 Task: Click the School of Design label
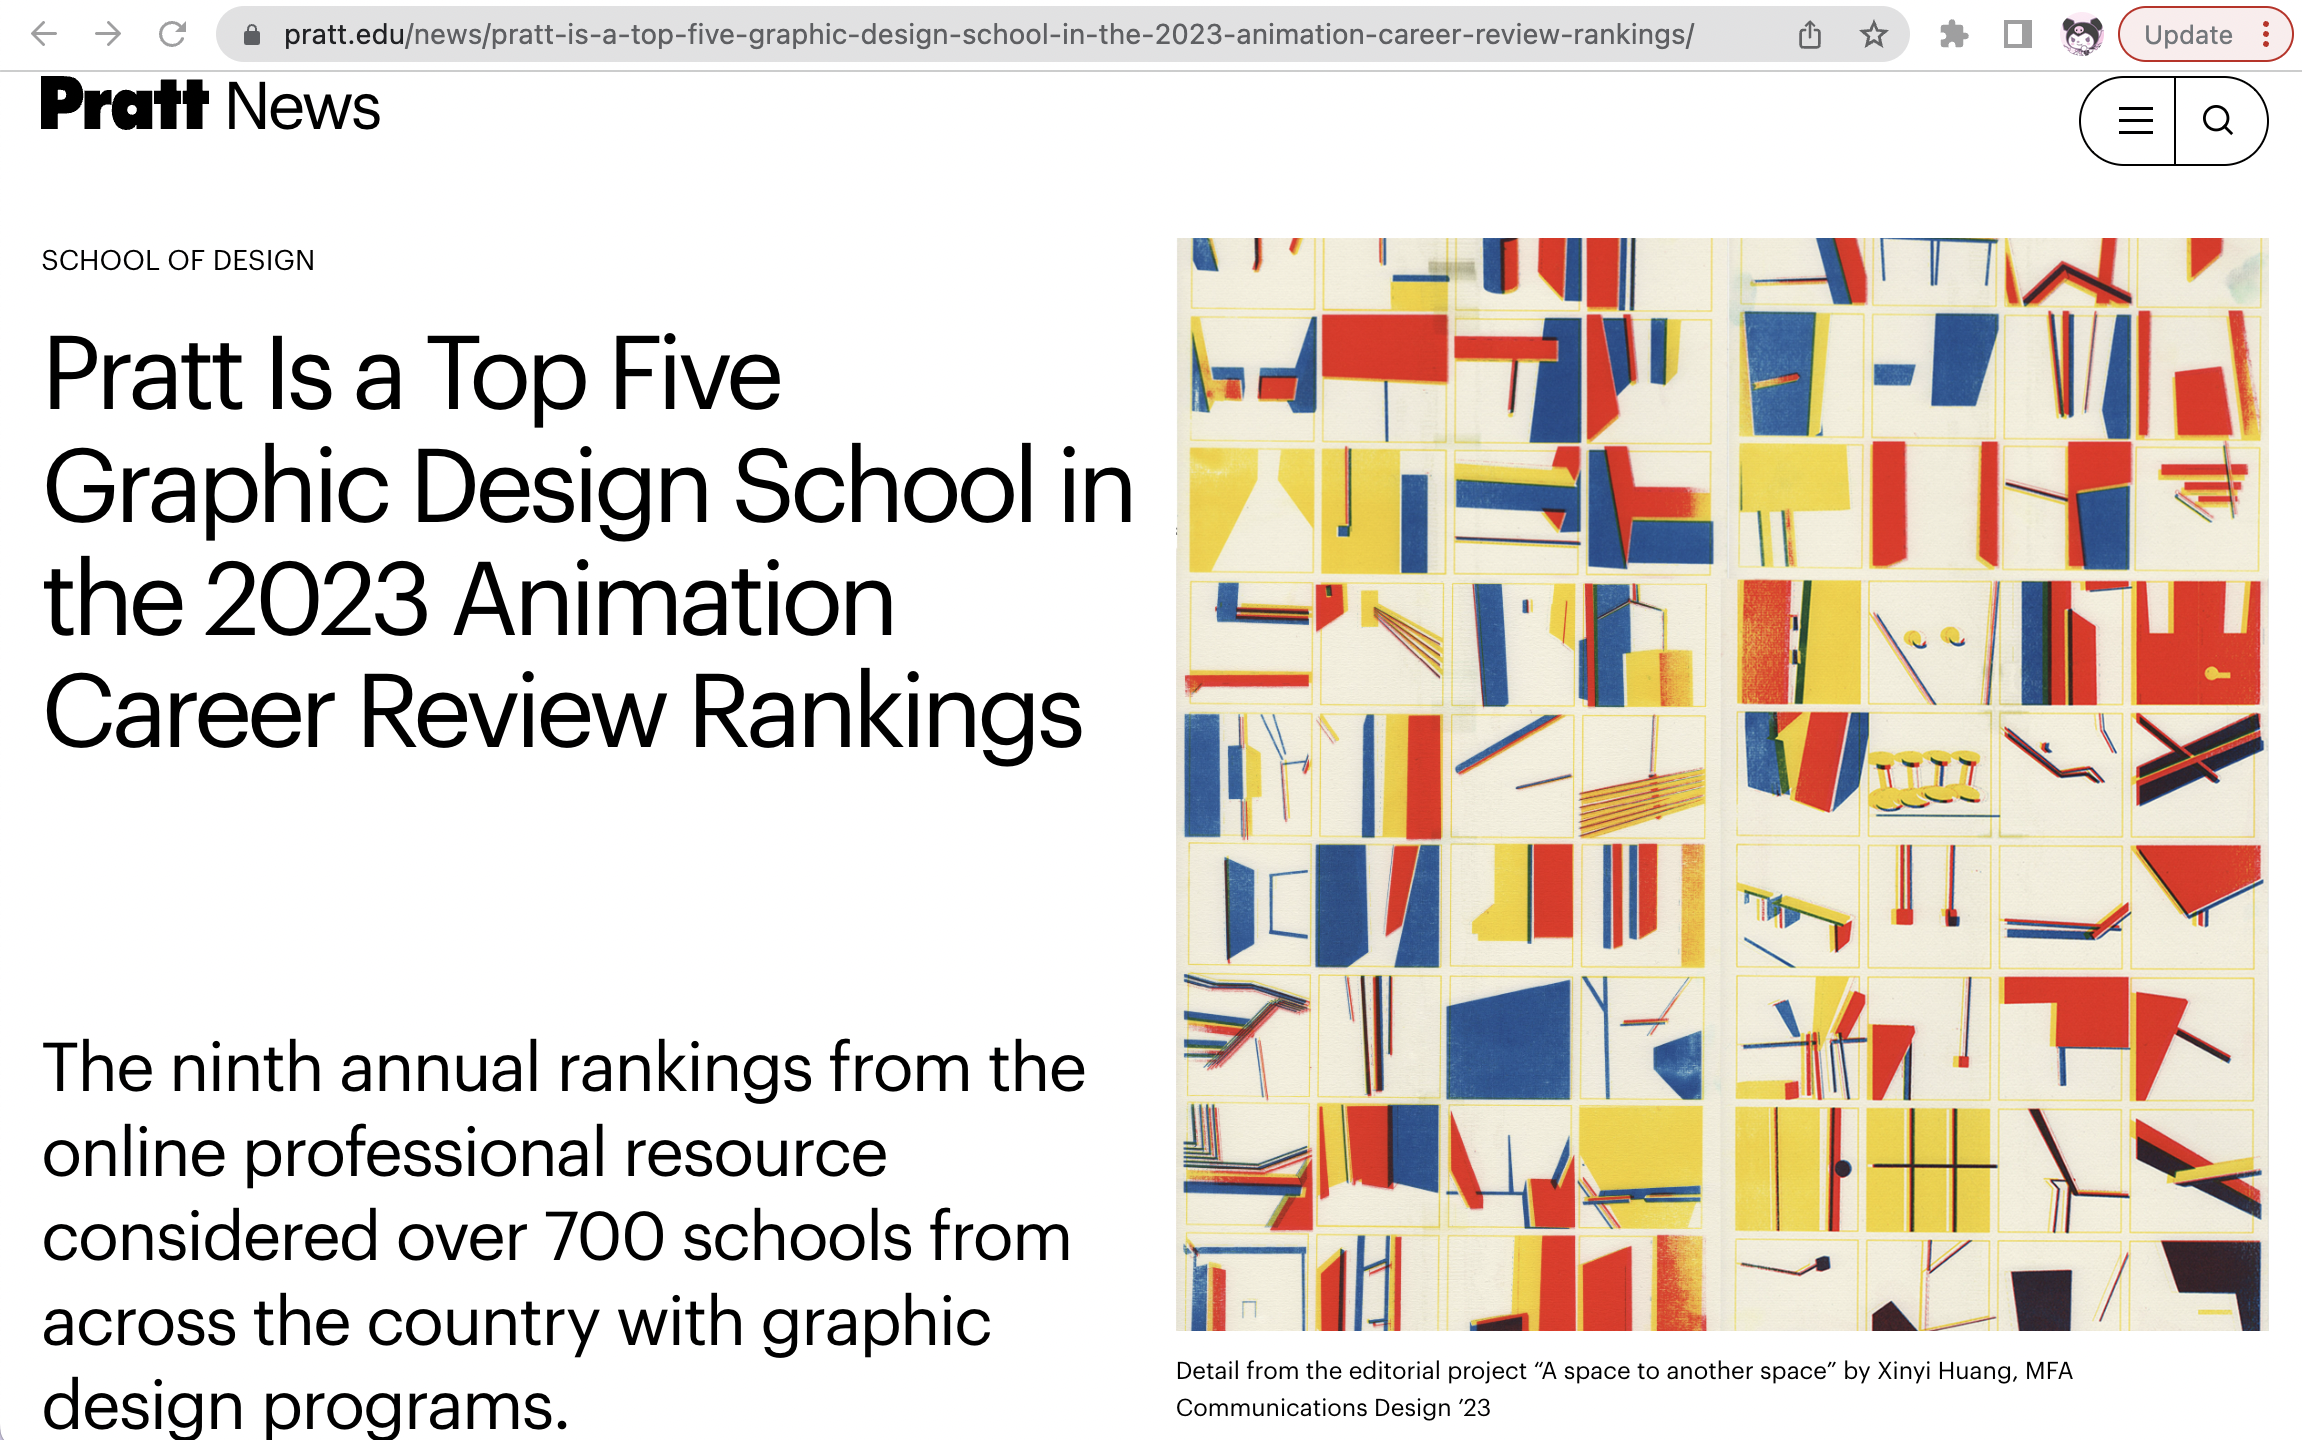[x=178, y=261]
